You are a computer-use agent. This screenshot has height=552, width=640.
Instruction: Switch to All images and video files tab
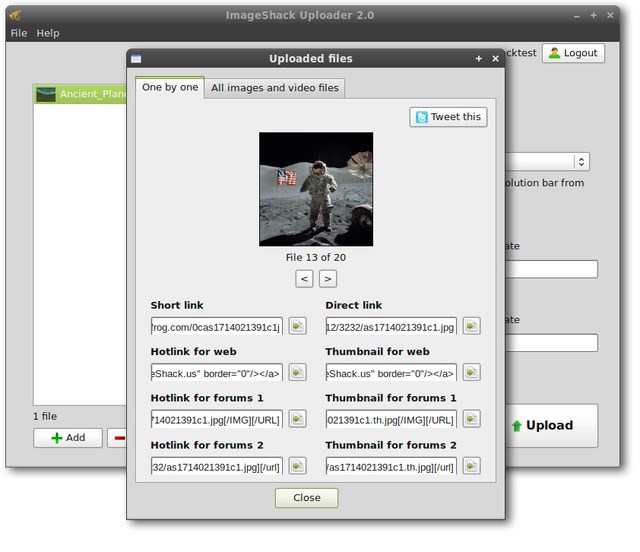[275, 88]
